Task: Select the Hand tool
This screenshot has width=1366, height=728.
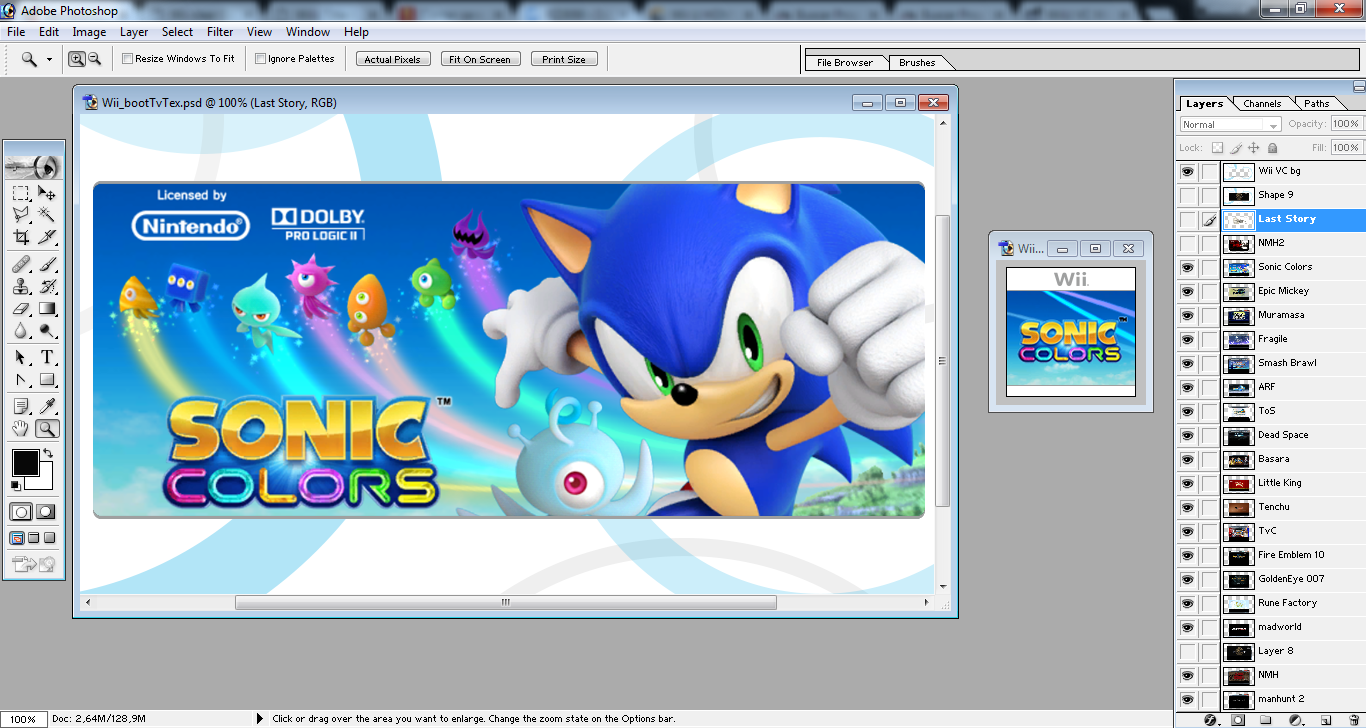Action: point(21,429)
